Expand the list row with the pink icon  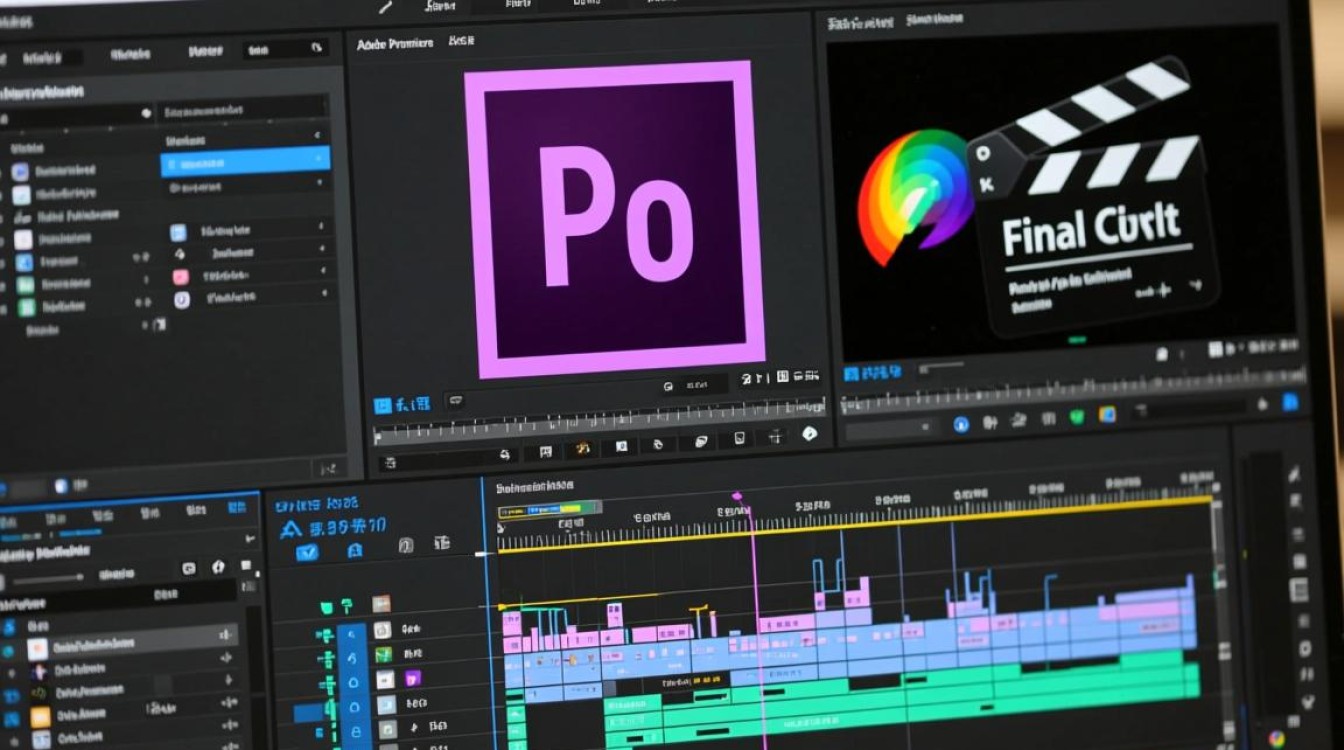[322, 271]
